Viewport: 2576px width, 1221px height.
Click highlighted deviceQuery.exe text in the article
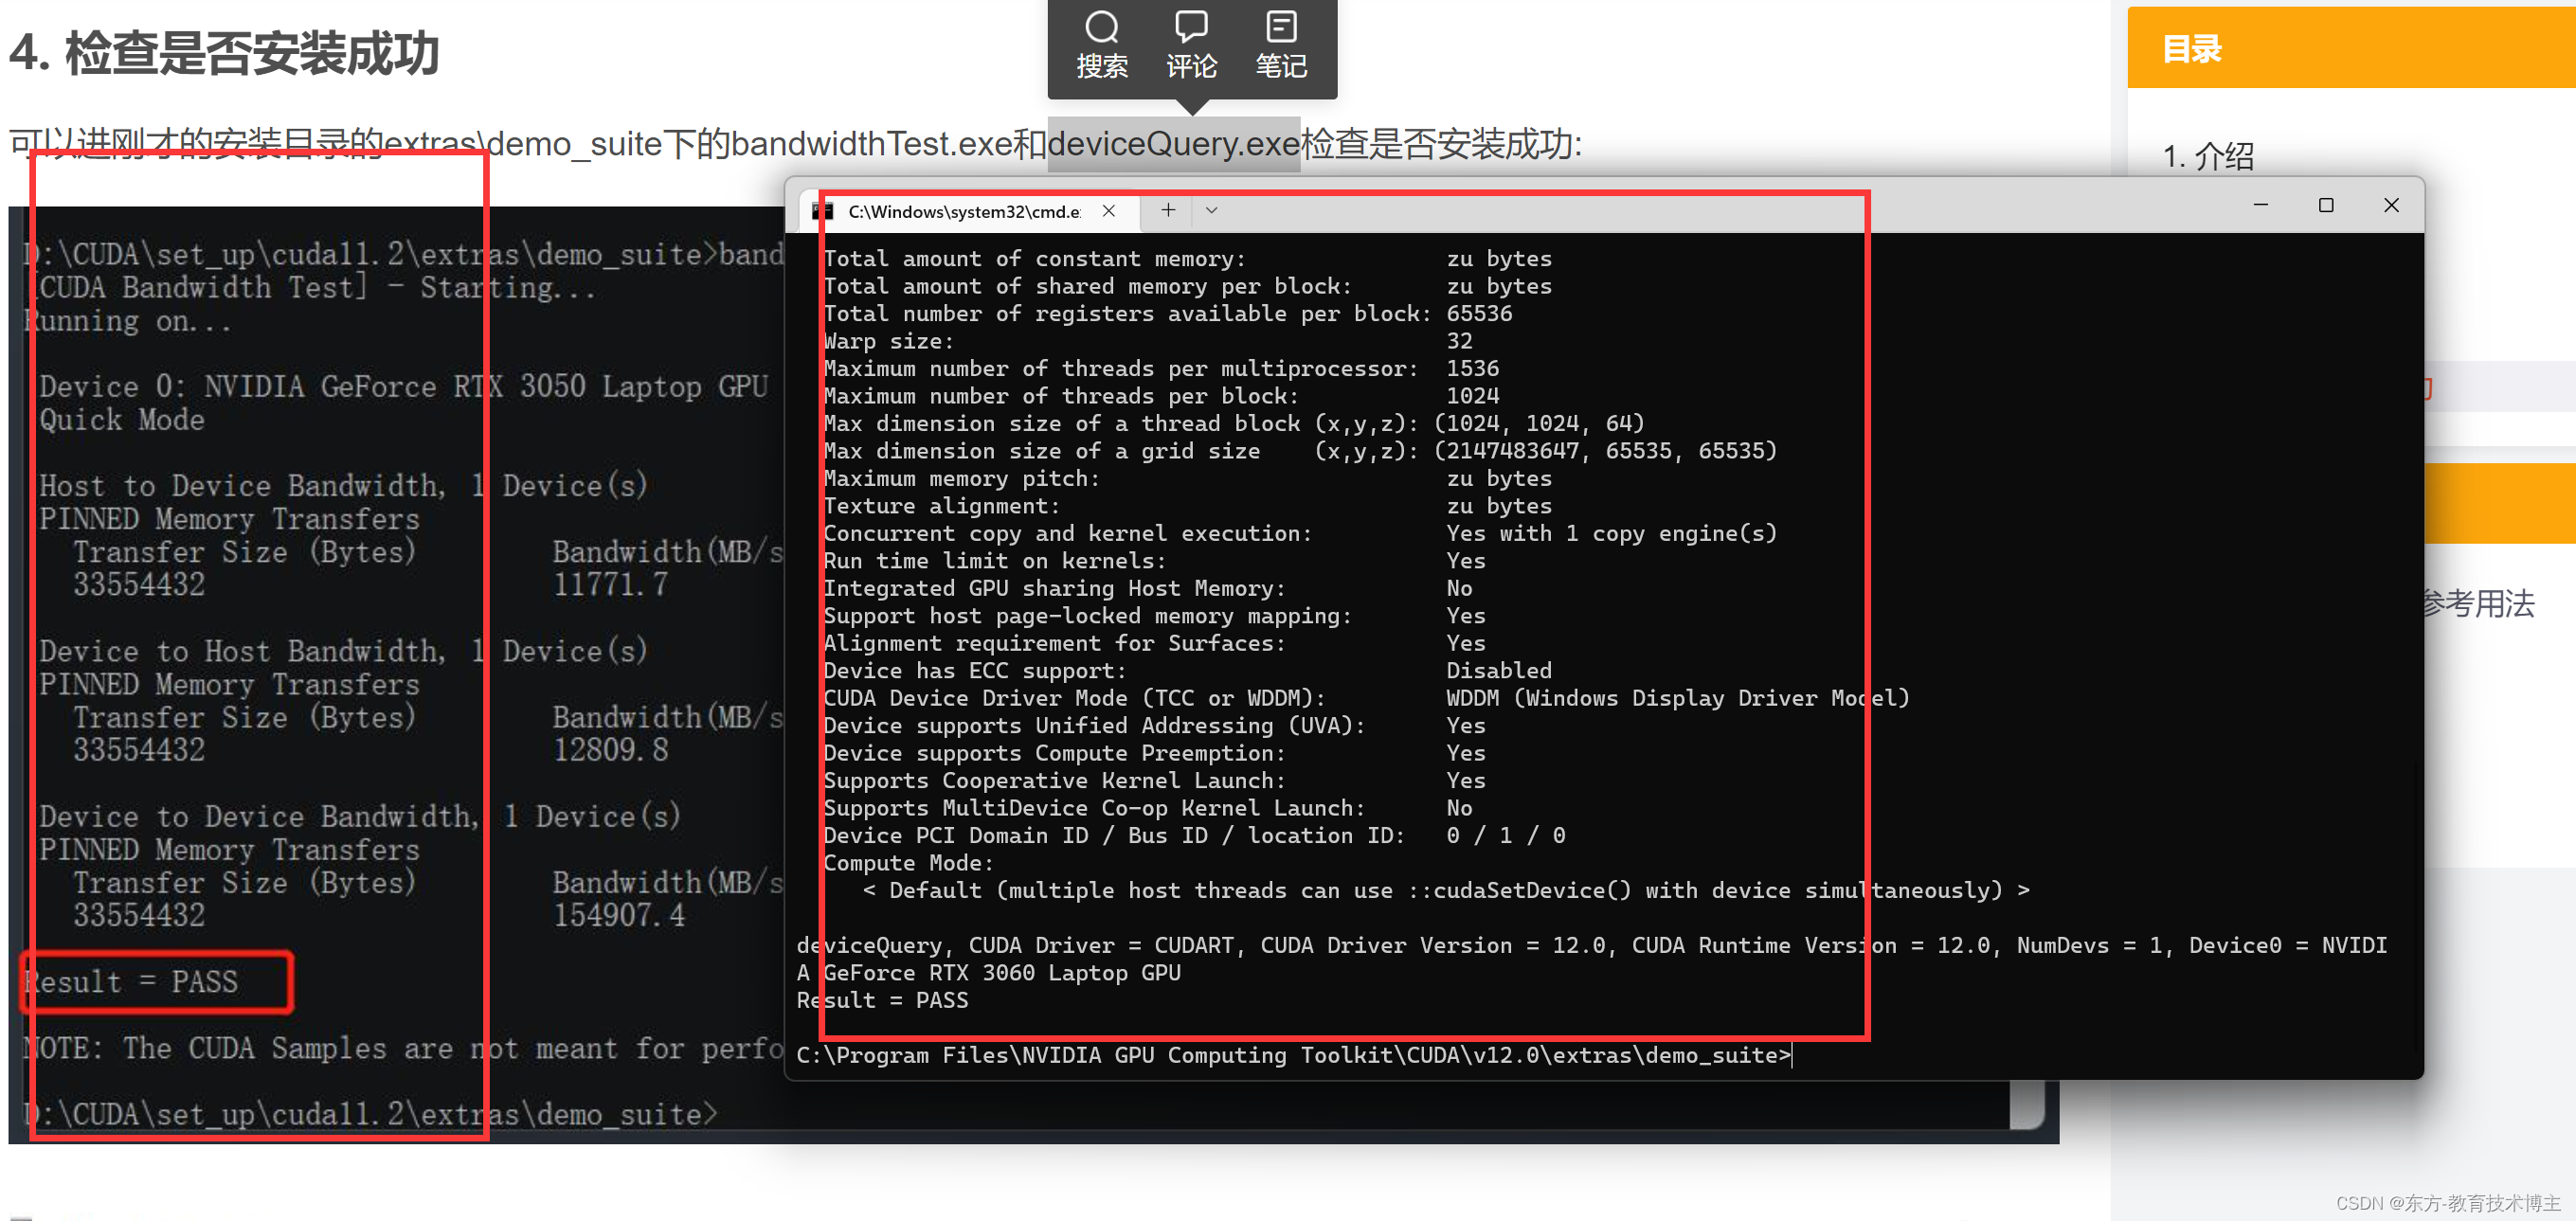tap(1173, 144)
